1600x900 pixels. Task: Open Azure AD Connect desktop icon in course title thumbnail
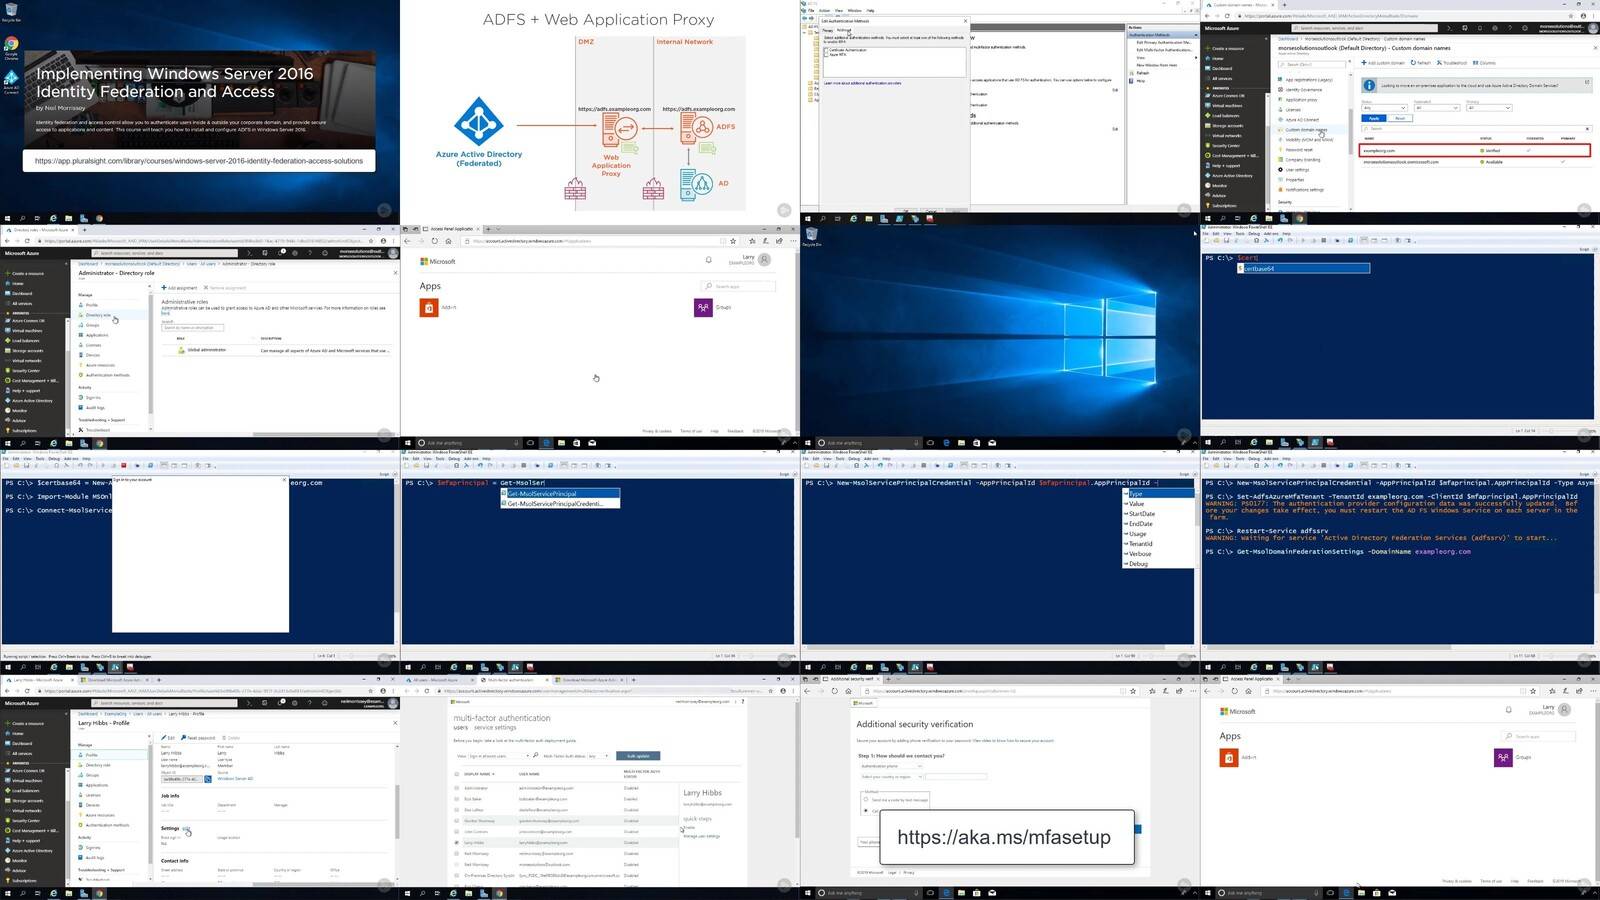coord(11,80)
